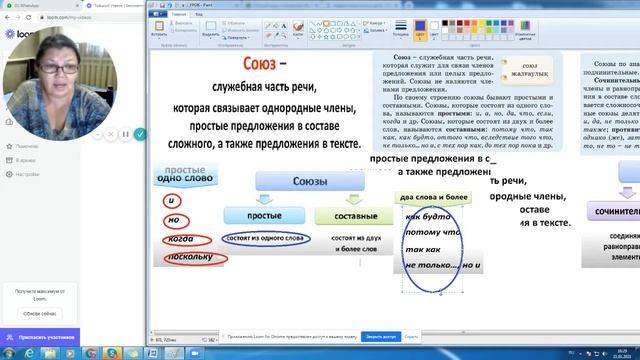Click Cut (Вырезать) in the clipboard group
Image resolution: width=640 pixels, height=360 pixels.
click(x=181, y=23)
